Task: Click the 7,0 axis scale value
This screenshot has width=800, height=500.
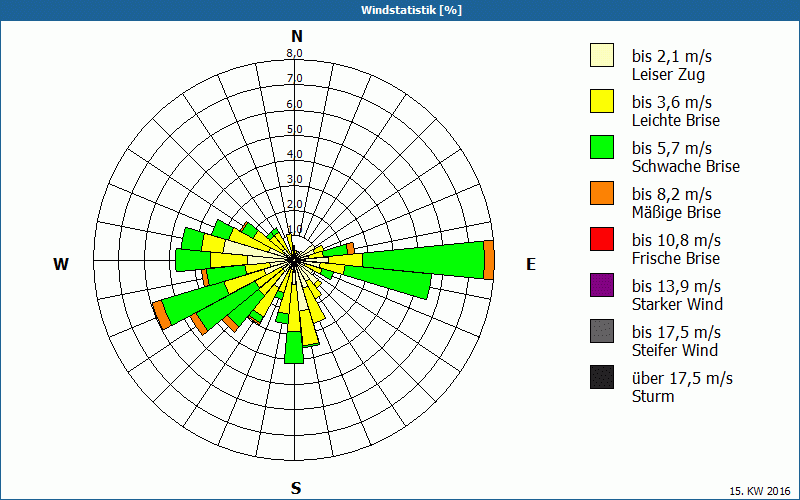Action: point(295,79)
